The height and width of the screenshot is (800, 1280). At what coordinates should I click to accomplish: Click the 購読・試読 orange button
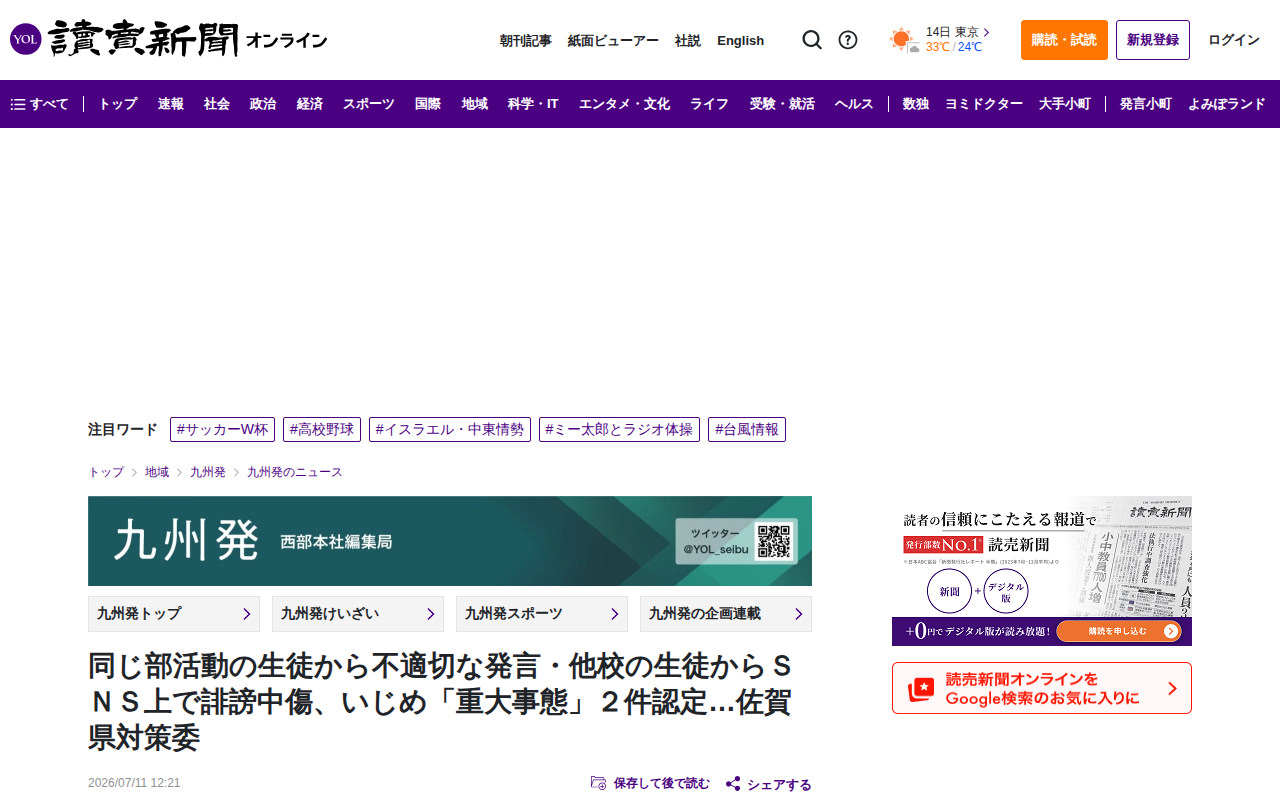(x=1064, y=40)
